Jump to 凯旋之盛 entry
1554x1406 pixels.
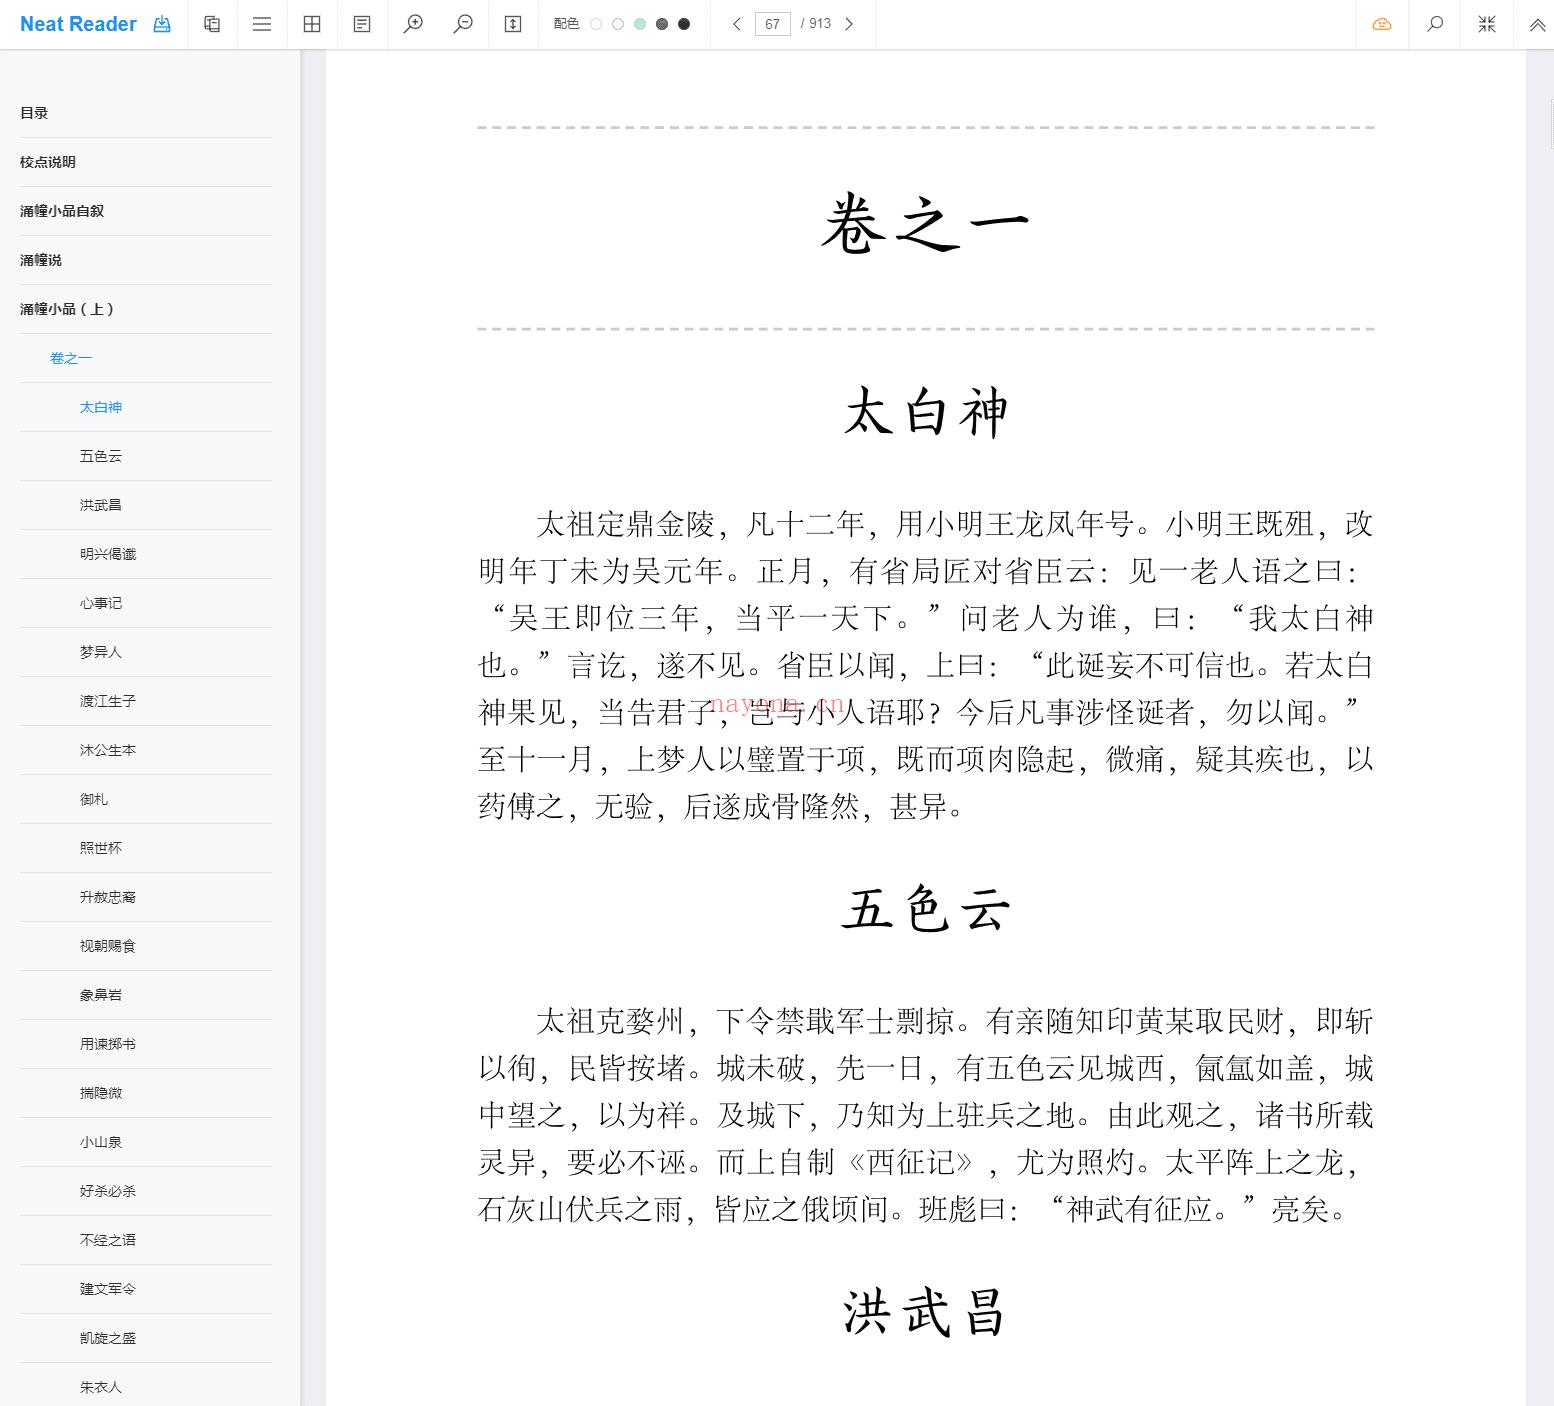(108, 1338)
